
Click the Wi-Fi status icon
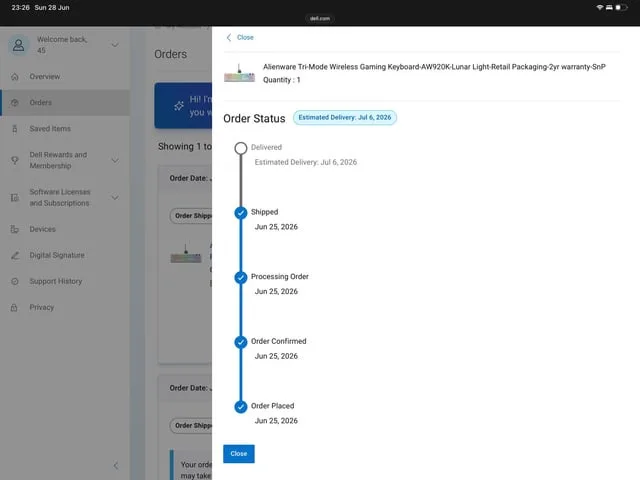pos(599,8)
